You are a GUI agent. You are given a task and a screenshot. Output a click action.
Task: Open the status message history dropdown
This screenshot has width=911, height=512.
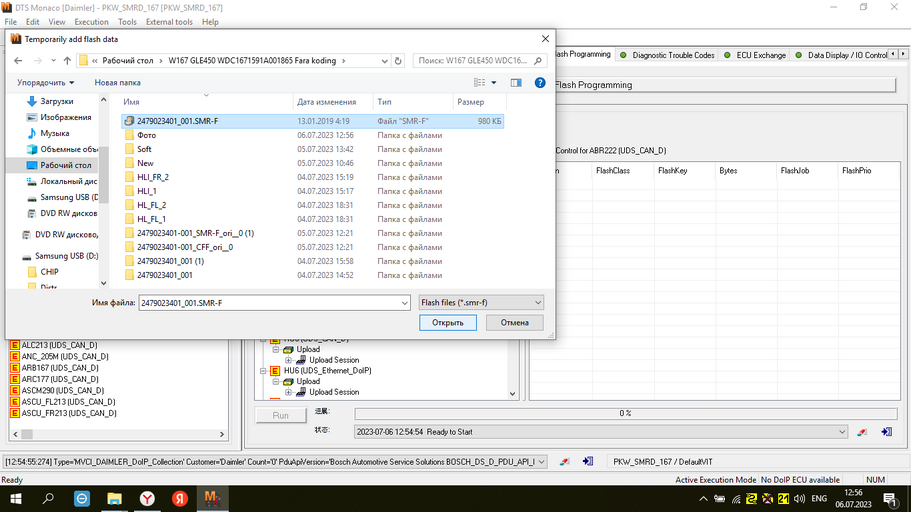coord(842,432)
